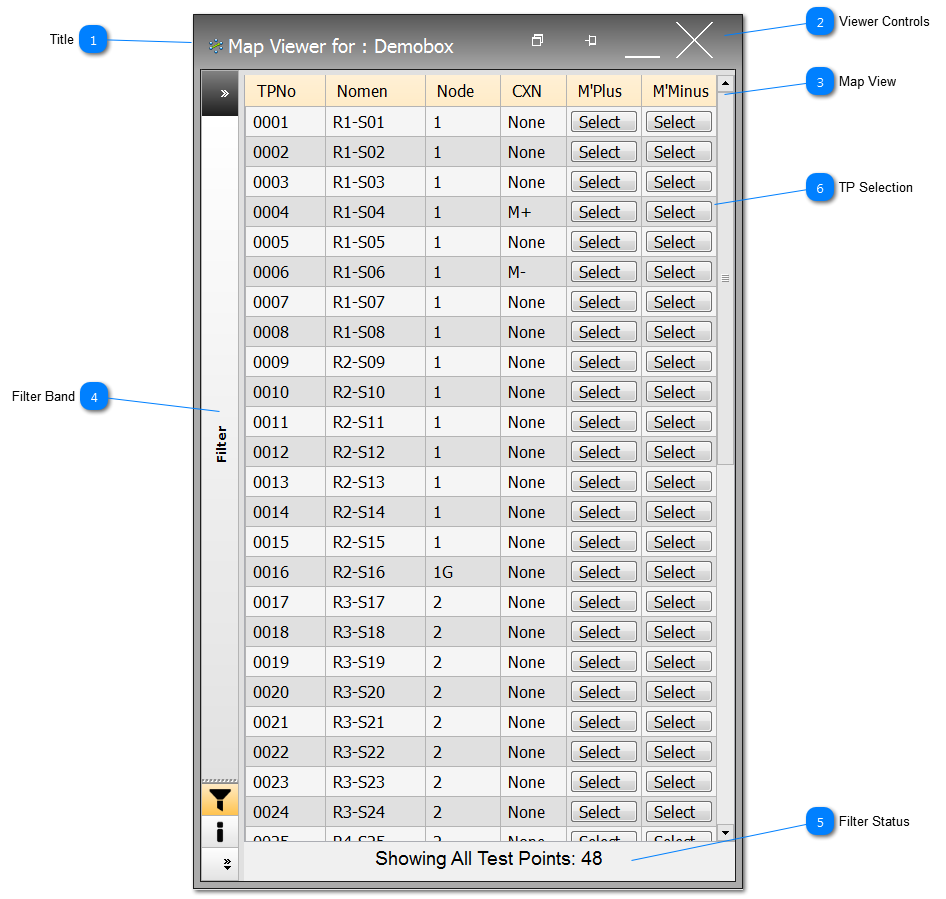Screen dimensions: 946x899
Task: Click the restore window icon in the title bar
Action: (x=537, y=40)
